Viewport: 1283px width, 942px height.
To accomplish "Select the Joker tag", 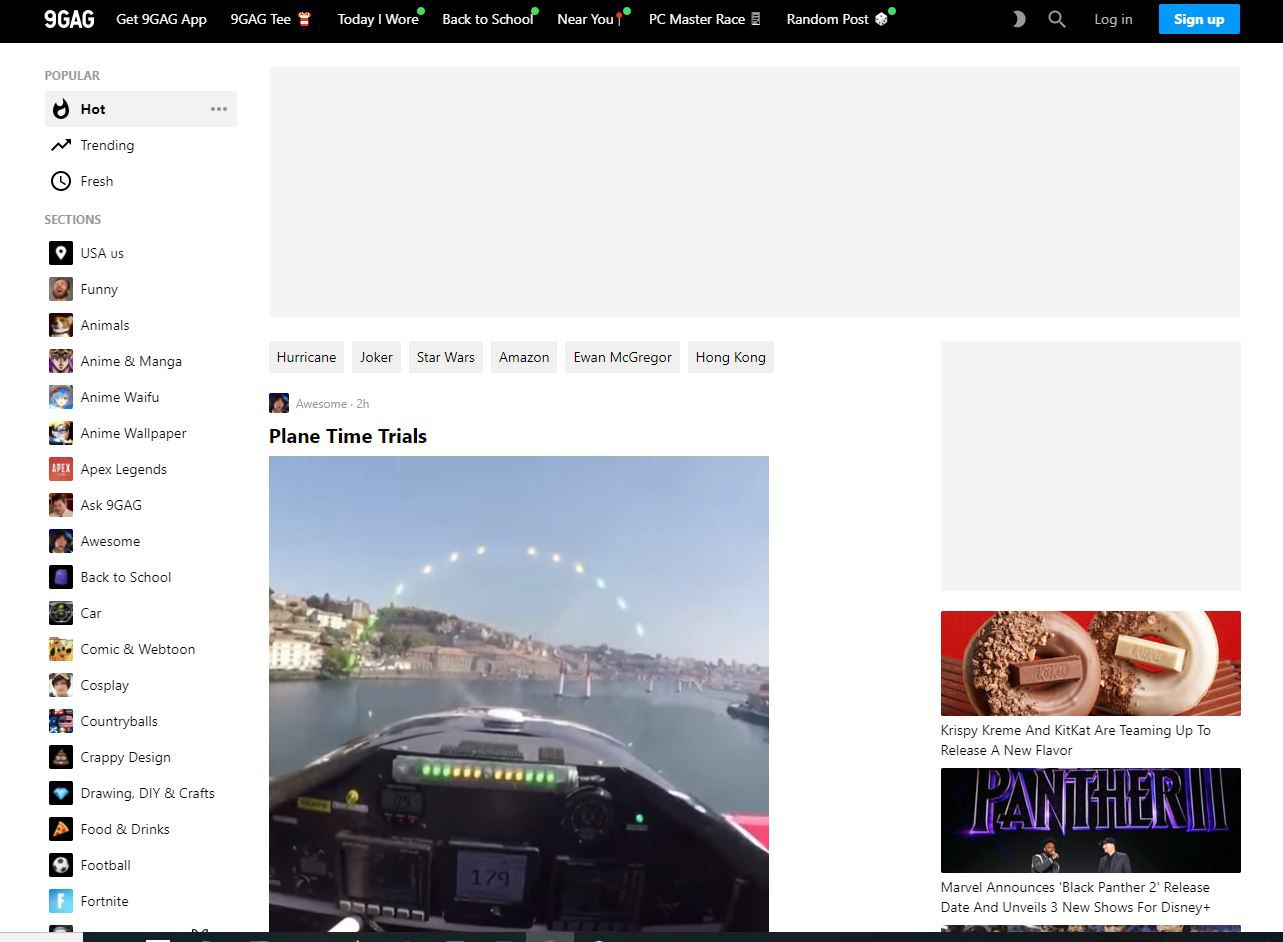I will pos(376,357).
